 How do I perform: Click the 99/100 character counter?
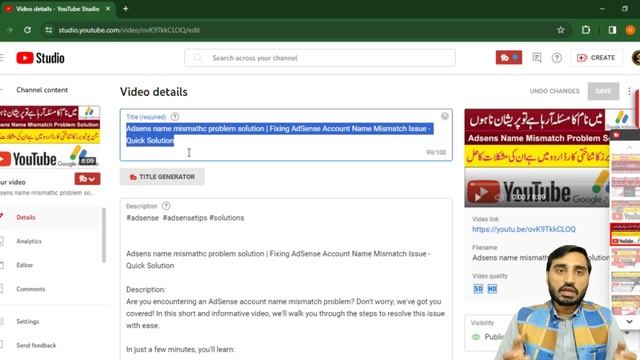pos(436,152)
